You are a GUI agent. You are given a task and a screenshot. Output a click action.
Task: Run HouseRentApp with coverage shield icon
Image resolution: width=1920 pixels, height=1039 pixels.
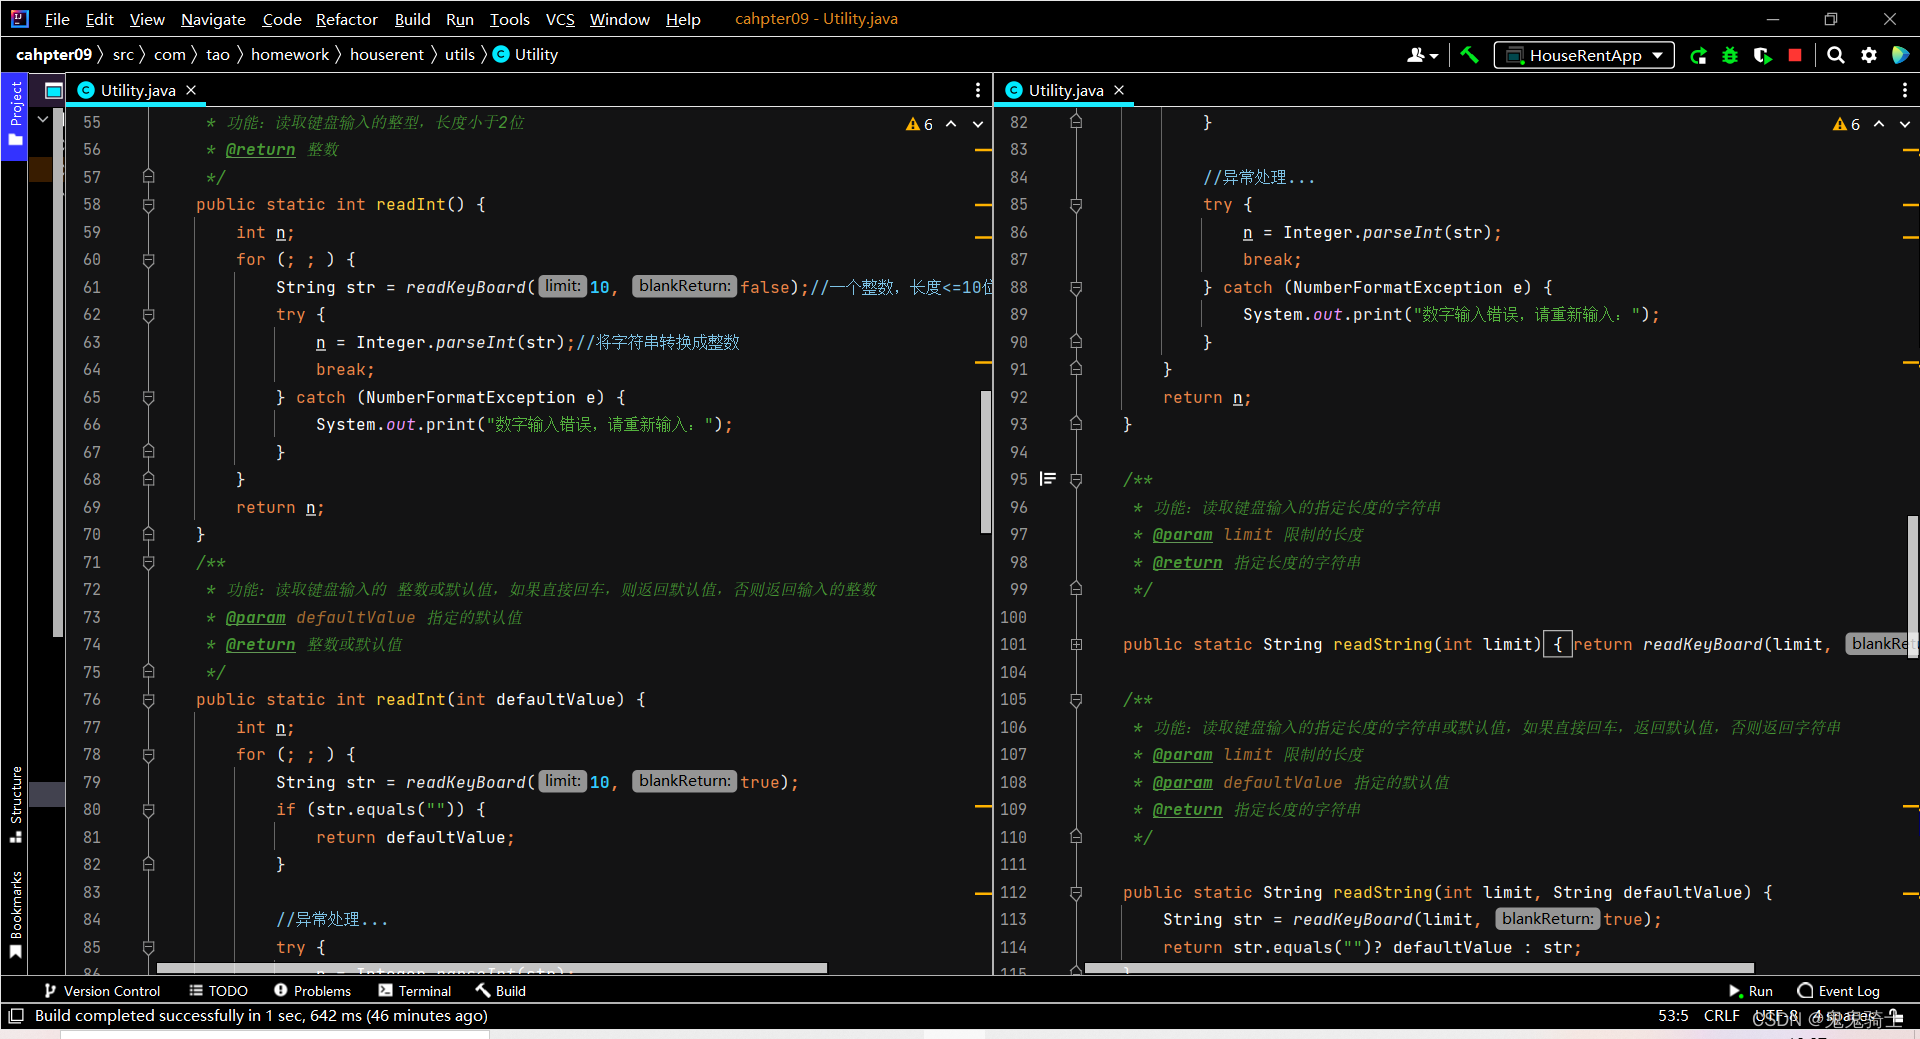[1763, 55]
